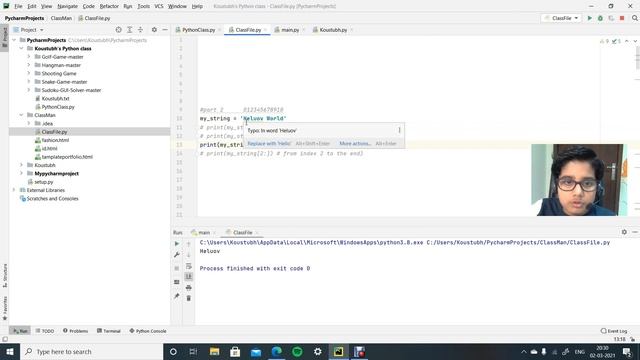640x360 pixels.
Task: Open the Problems tool window
Action: (76, 331)
